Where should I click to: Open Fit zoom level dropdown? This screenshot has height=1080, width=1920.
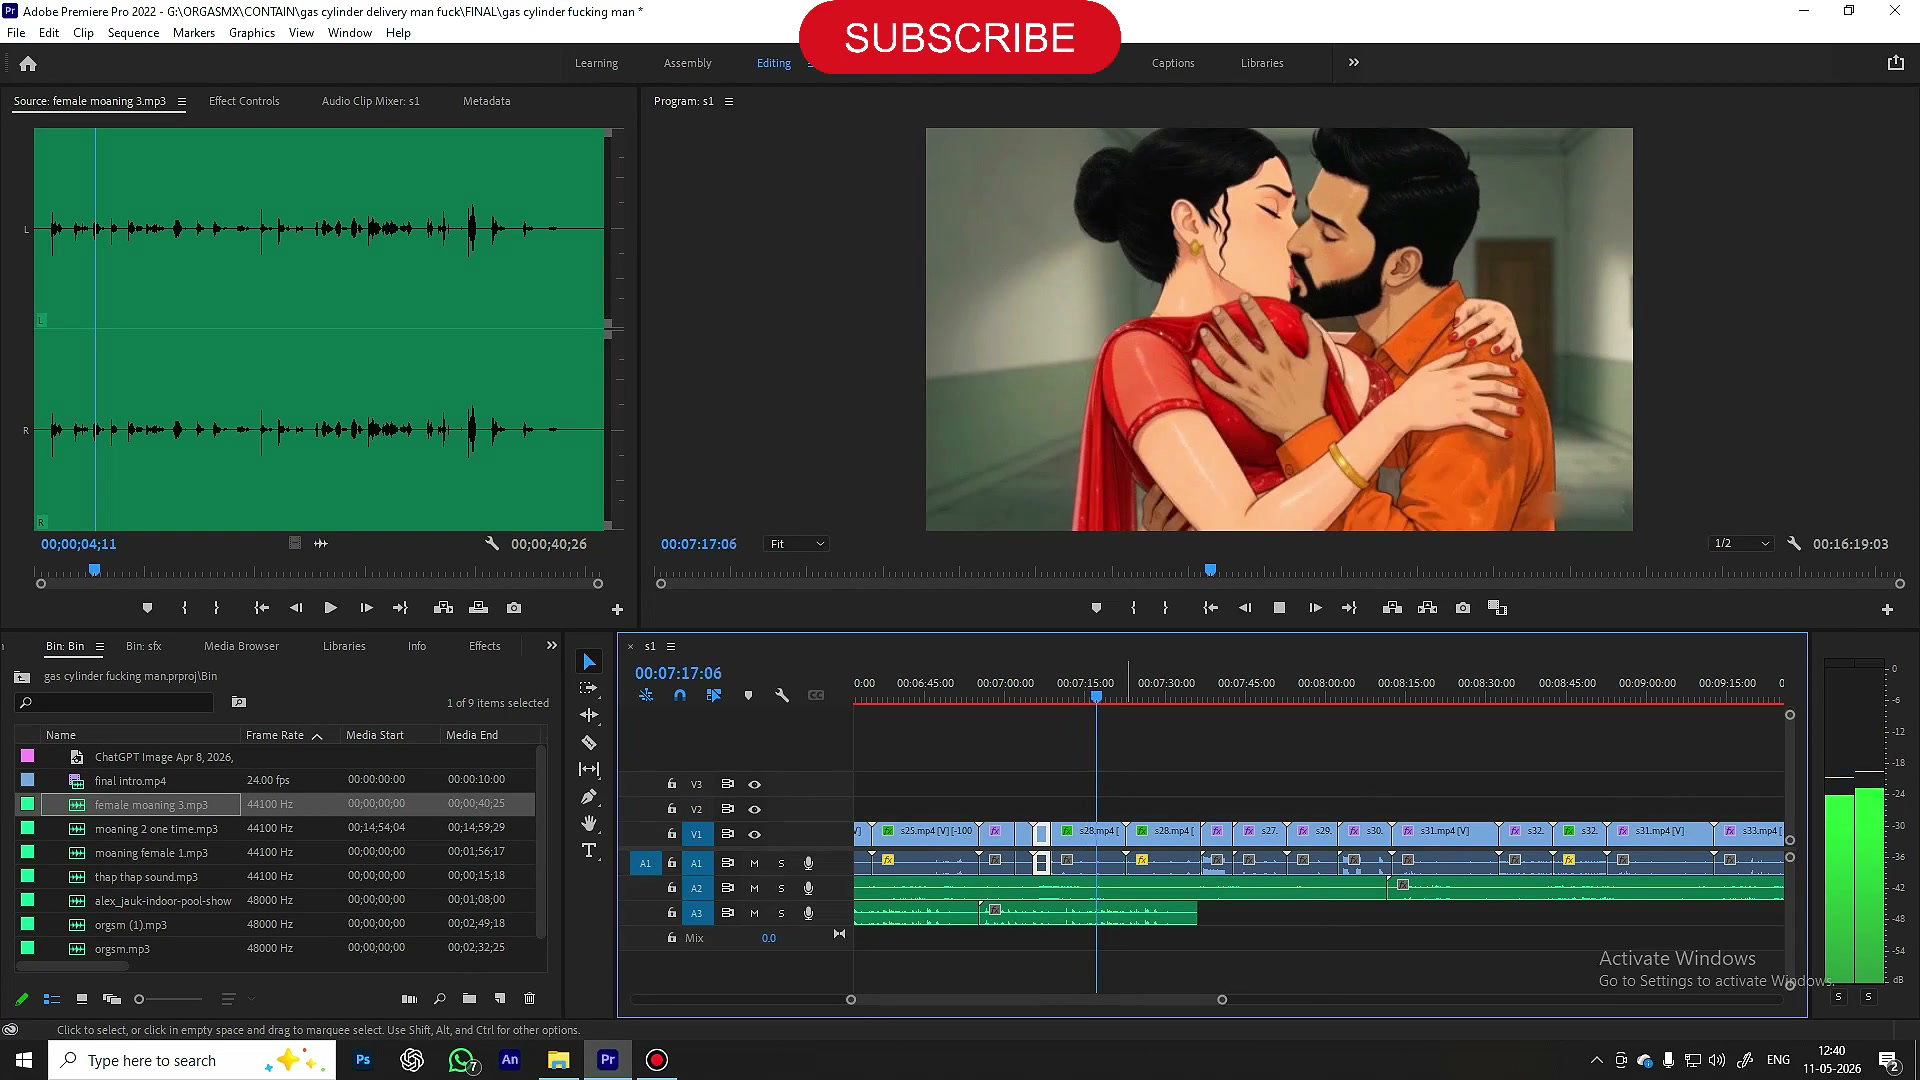point(796,543)
